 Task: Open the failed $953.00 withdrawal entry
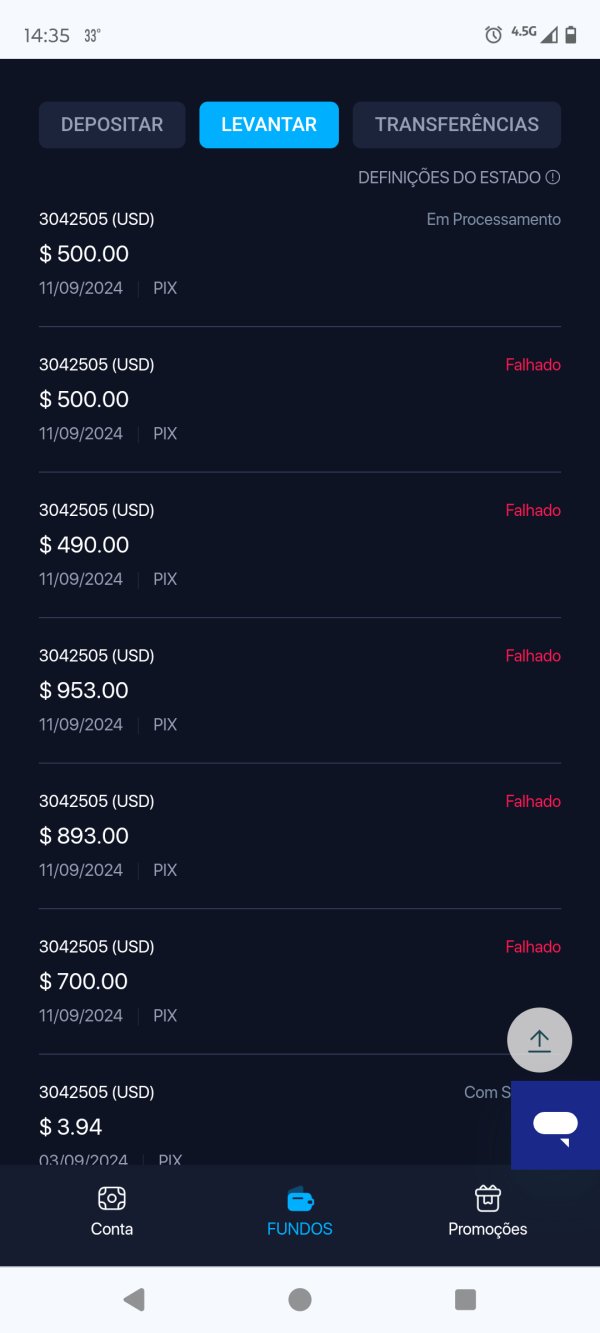(x=300, y=690)
